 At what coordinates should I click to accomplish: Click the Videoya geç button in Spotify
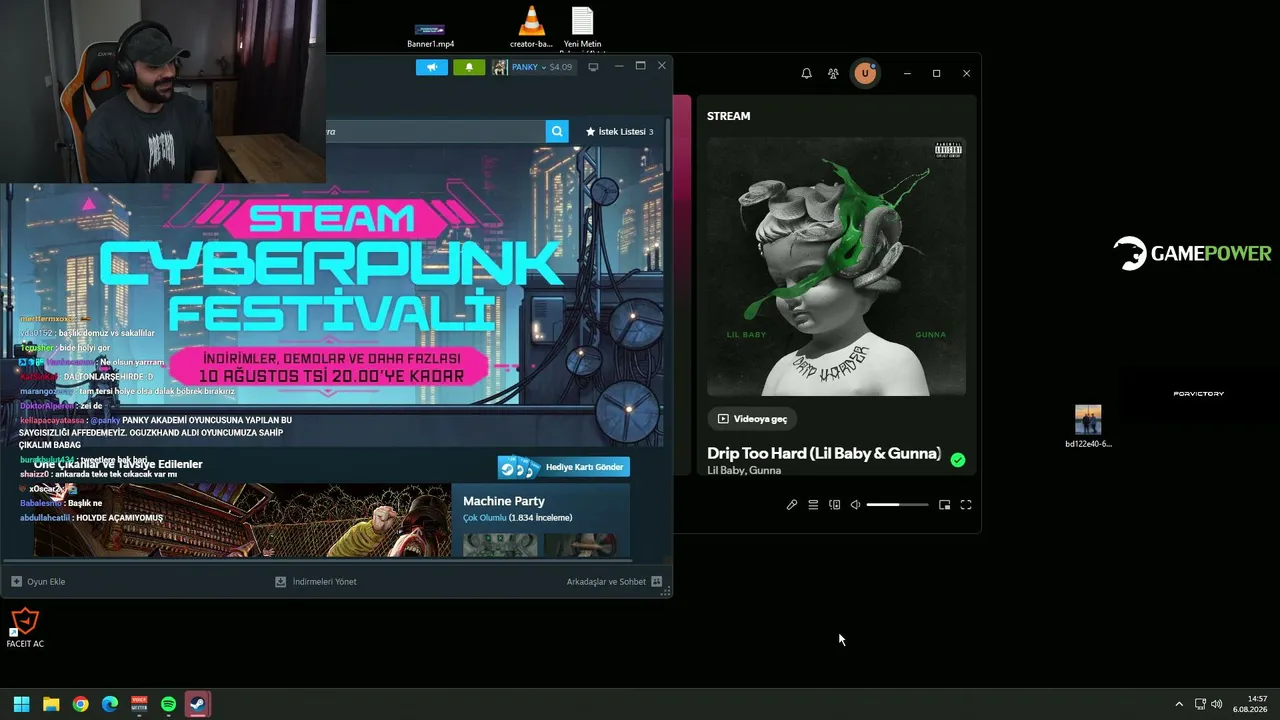point(752,419)
